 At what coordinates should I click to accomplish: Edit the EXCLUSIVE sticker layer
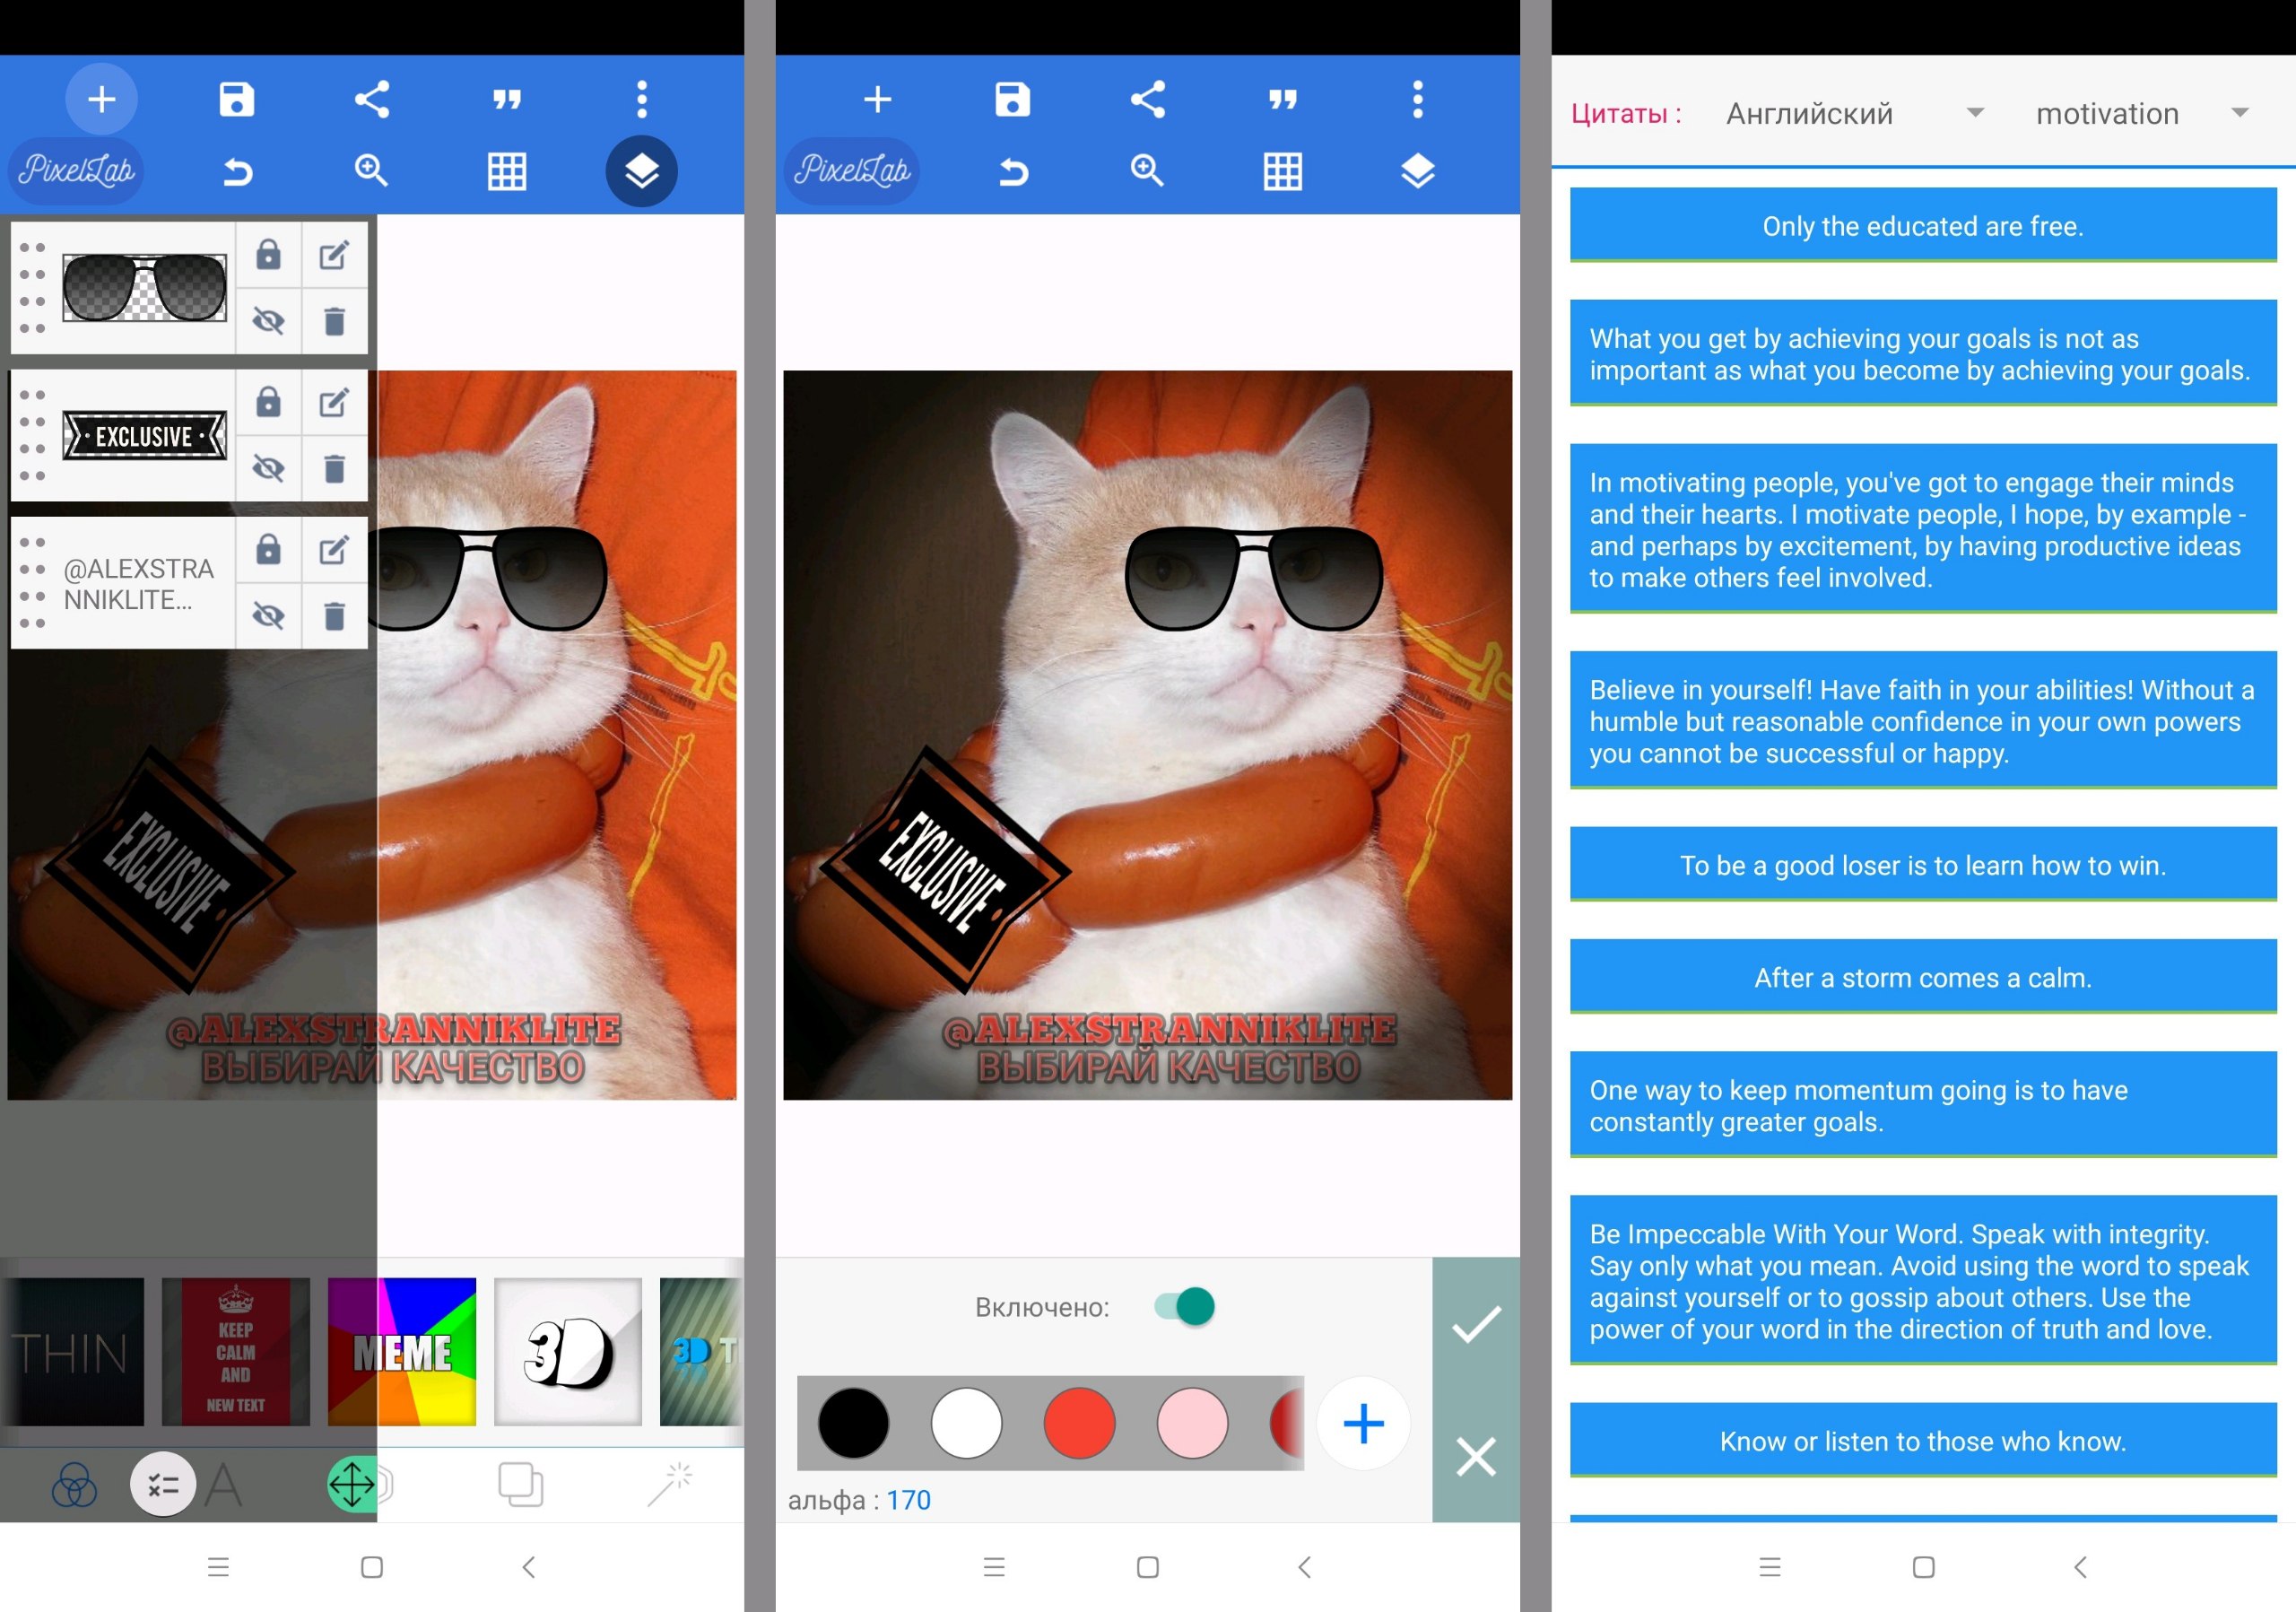(x=334, y=403)
